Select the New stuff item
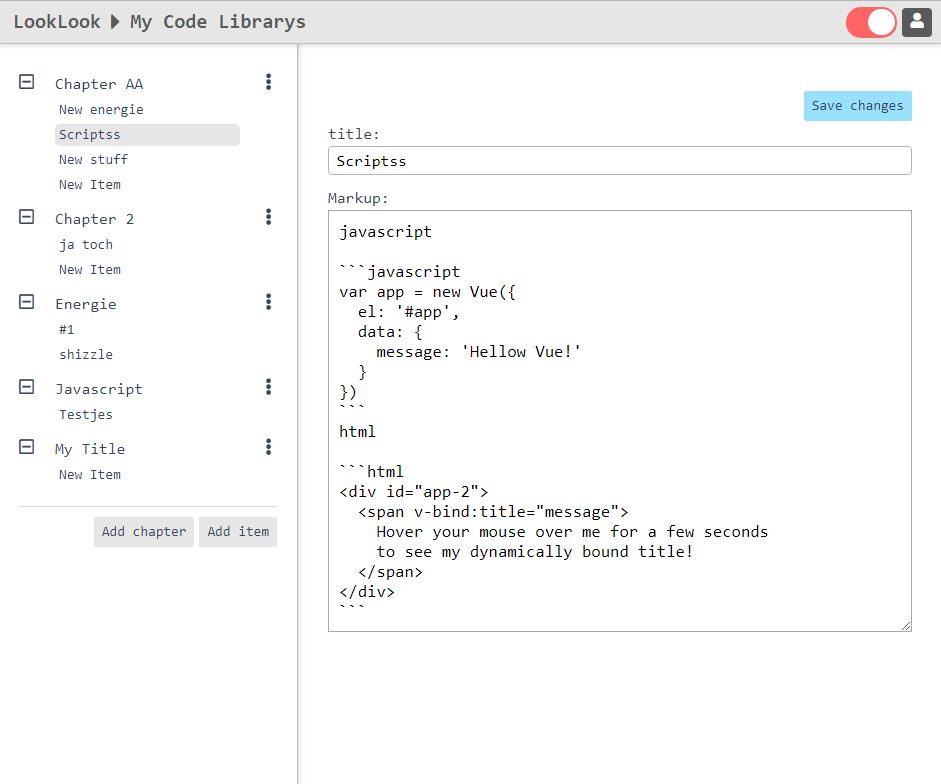 [x=93, y=160]
